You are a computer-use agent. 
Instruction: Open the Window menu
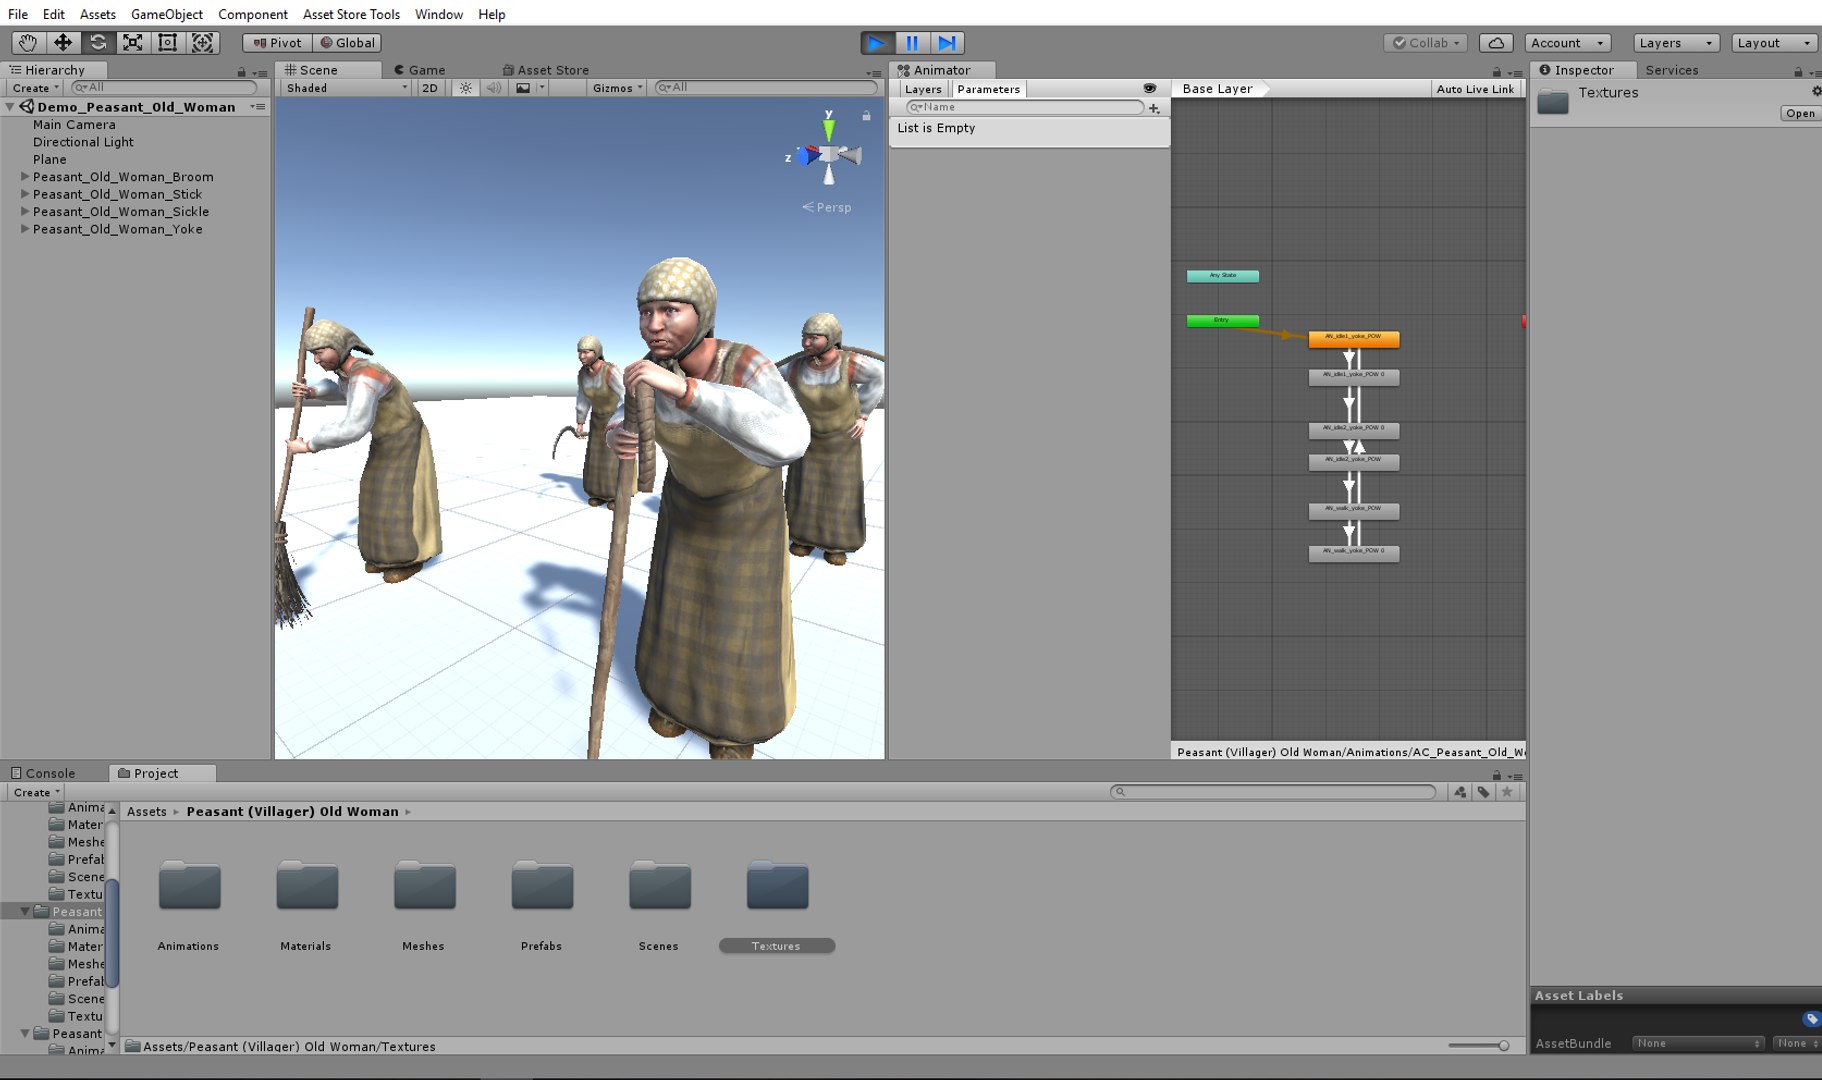click(439, 14)
